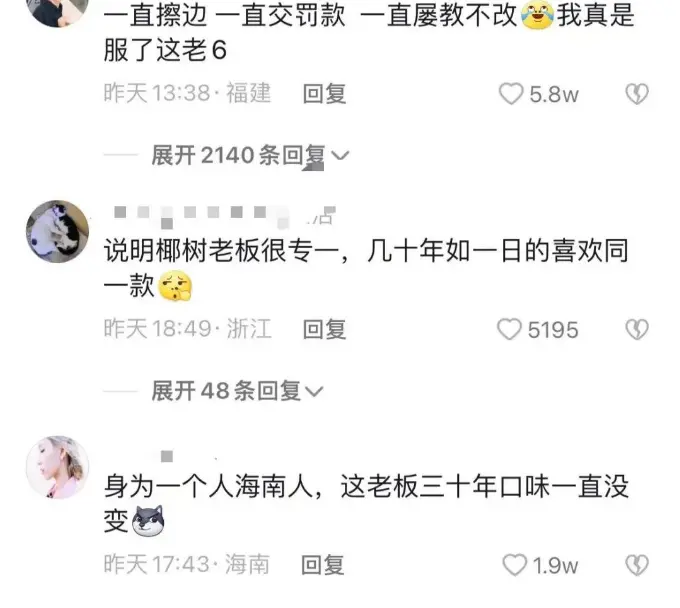
Task: Like the Fujian comment with 5.8w likes
Action: click(x=511, y=94)
